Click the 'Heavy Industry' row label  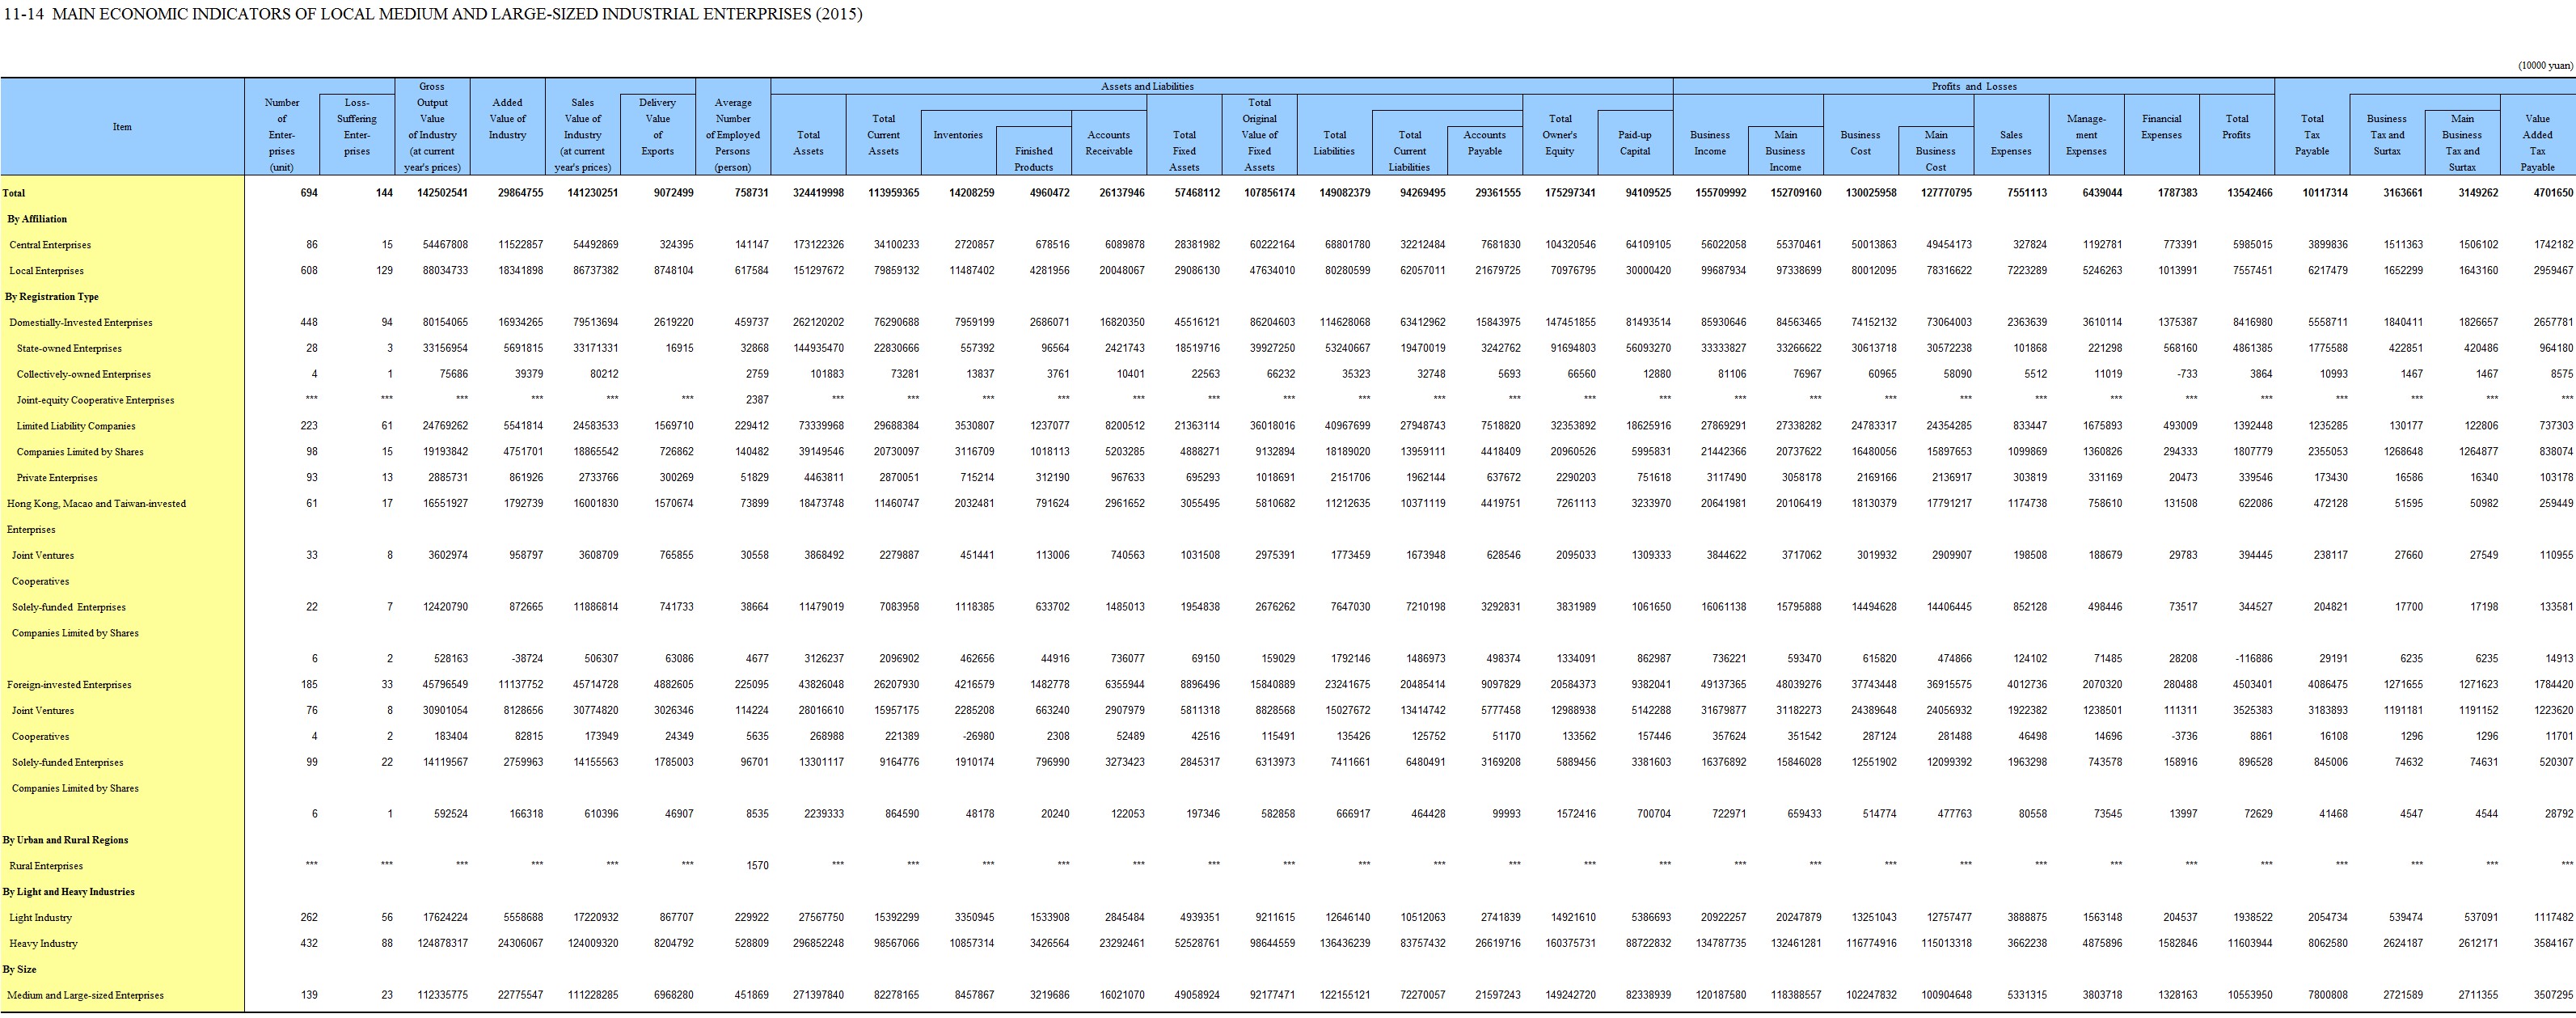coord(43,944)
